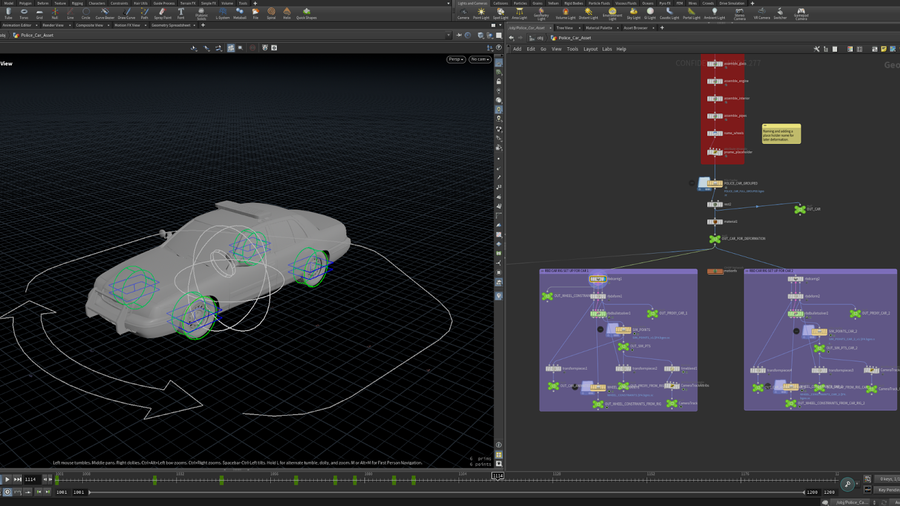Open the No cam camera dropdown
The height and width of the screenshot is (506, 900).
coord(480,59)
